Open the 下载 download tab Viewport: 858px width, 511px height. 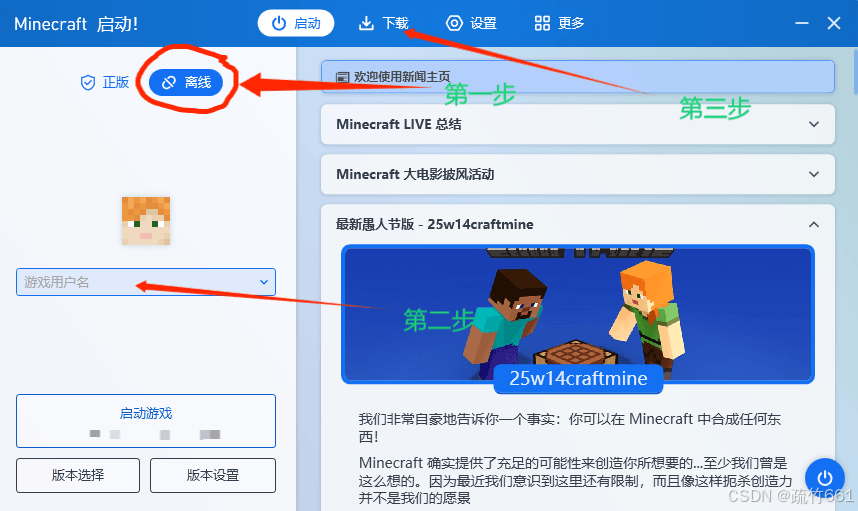[x=384, y=23]
